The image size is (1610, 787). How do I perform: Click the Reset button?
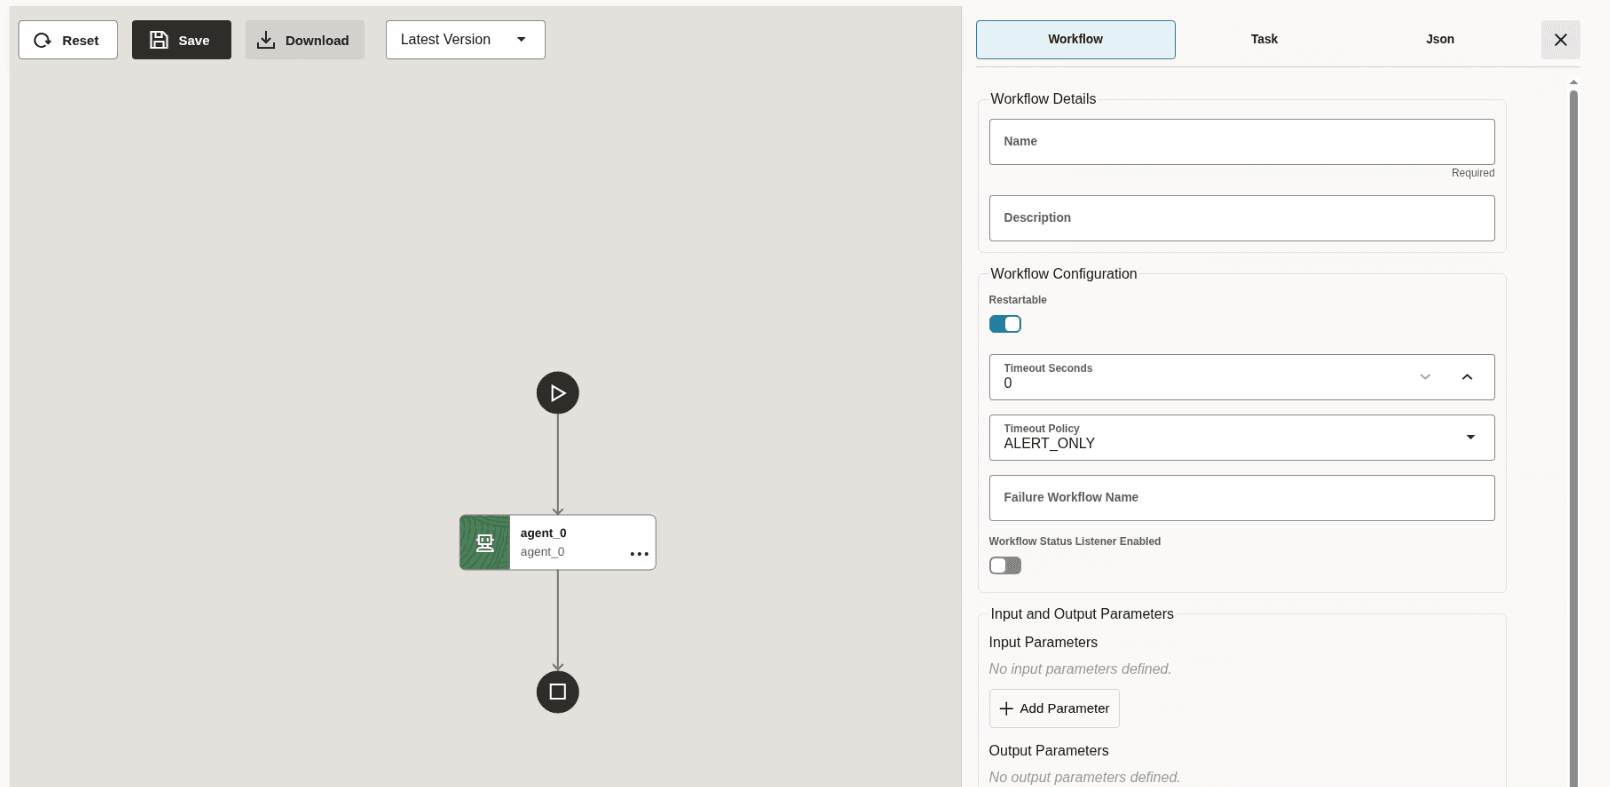pyautogui.click(x=68, y=40)
